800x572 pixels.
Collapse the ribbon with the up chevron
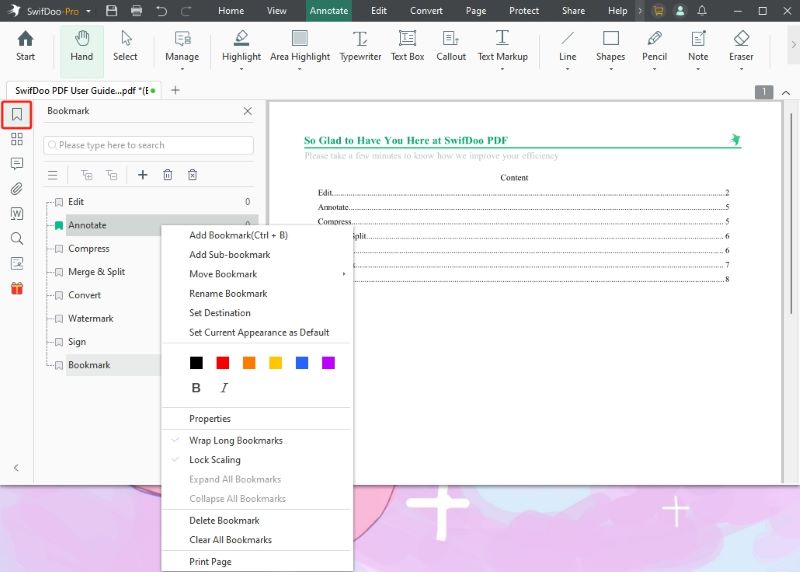tap(786, 93)
